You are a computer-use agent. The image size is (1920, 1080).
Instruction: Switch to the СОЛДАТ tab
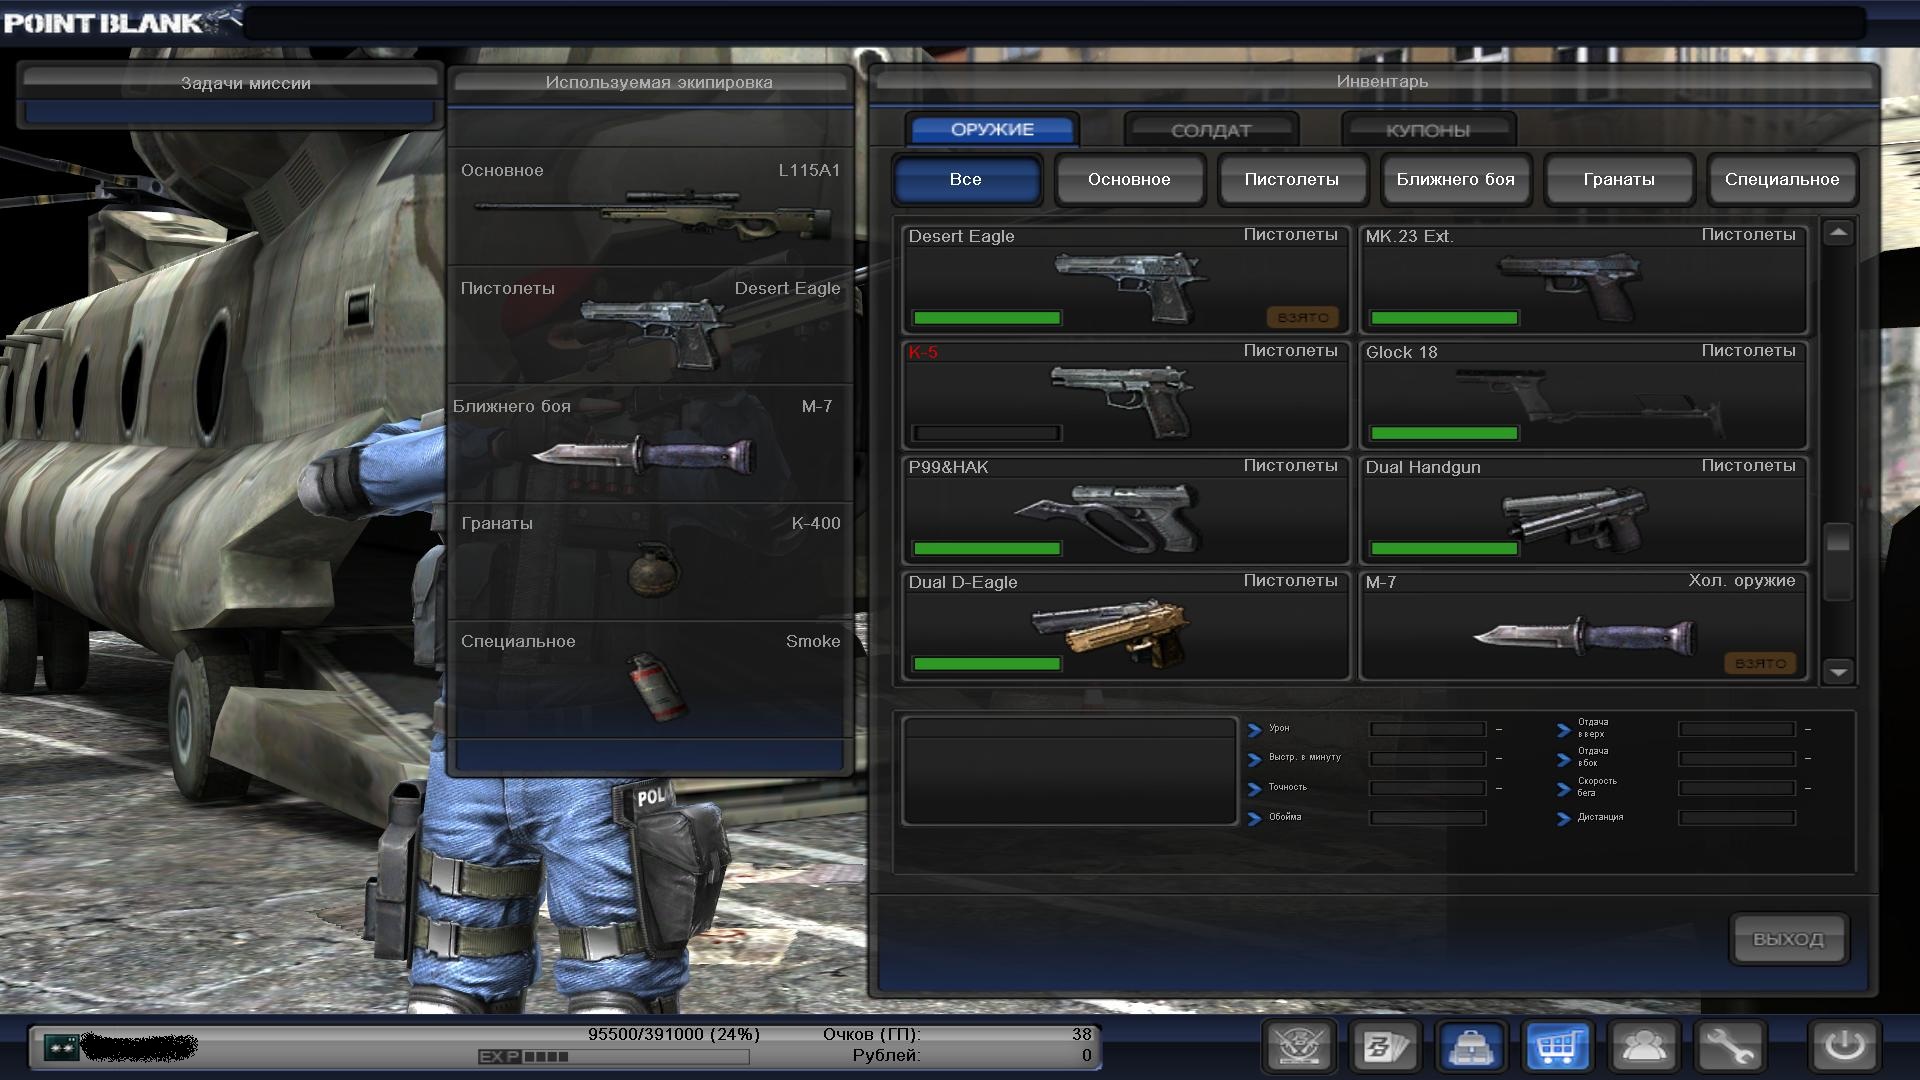coord(1210,130)
